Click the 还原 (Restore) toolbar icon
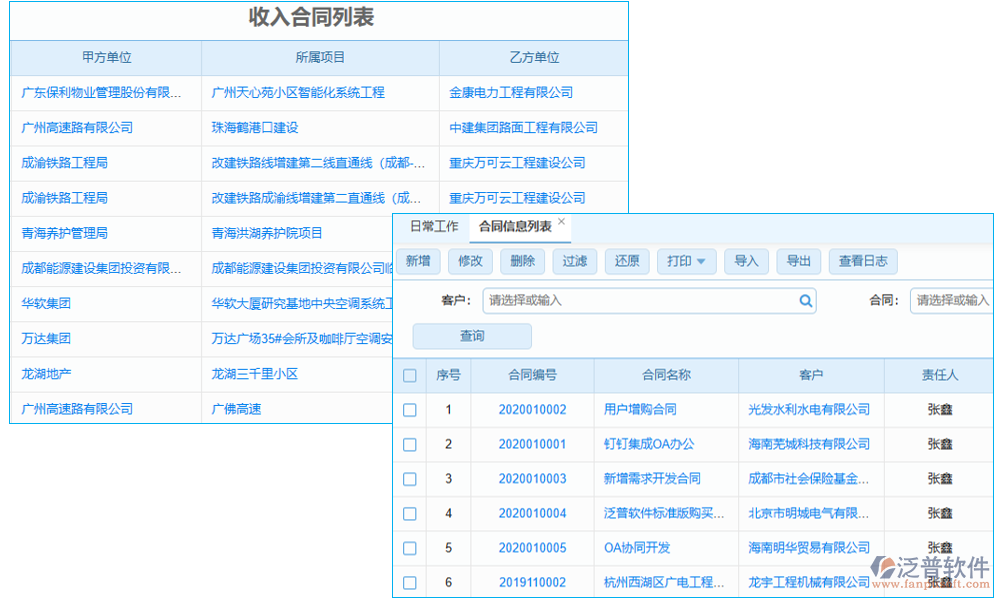The width and height of the screenshot is (1000, 600). pyautogui.click(x=627, y=261)
